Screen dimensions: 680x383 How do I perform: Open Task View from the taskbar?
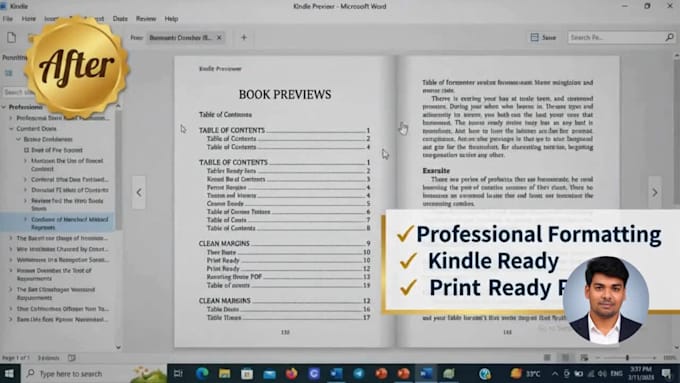point(178,373)
